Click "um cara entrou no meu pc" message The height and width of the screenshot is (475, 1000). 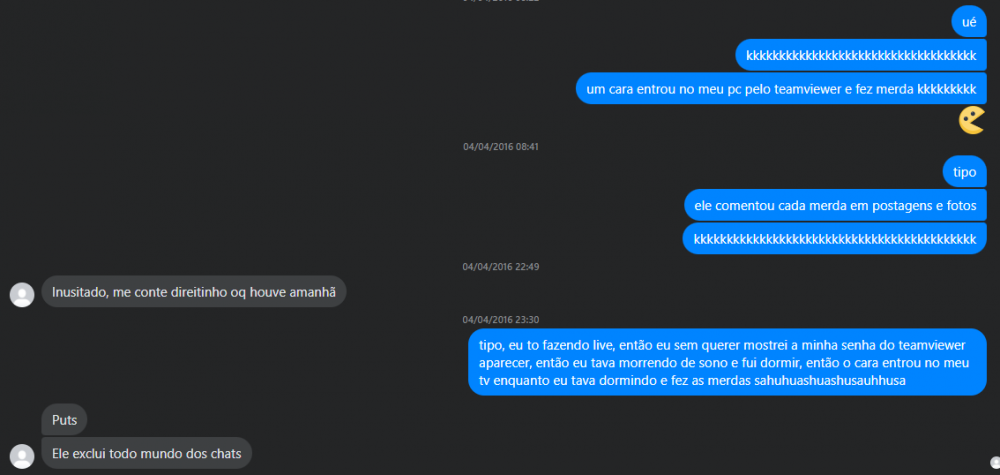click(781, 89)
